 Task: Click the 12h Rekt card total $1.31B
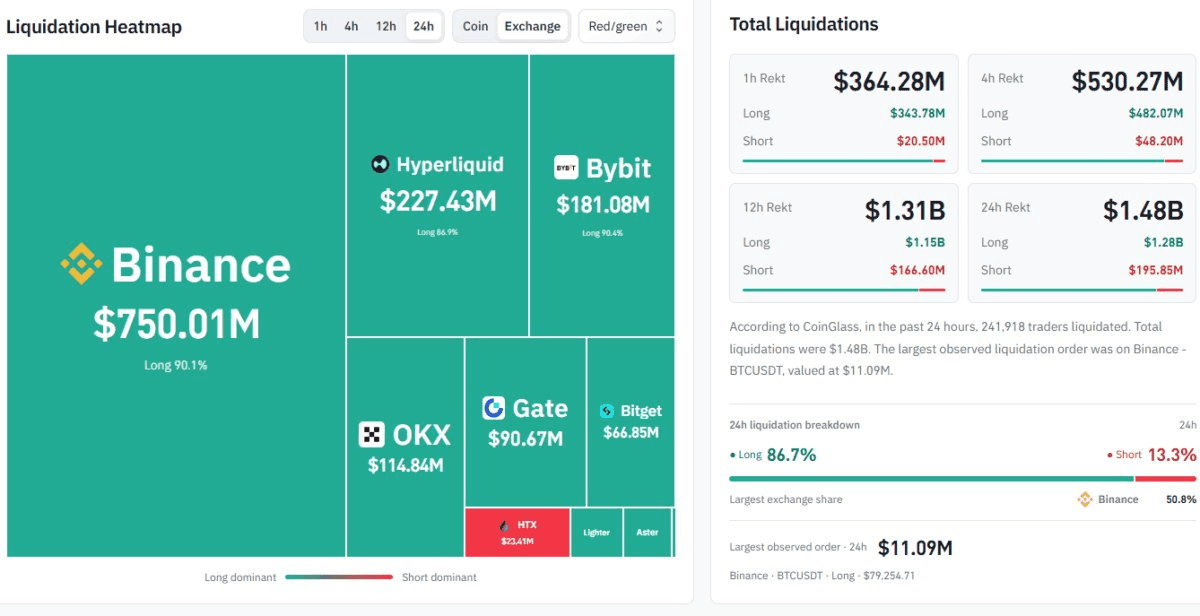[x=905, y=210]
